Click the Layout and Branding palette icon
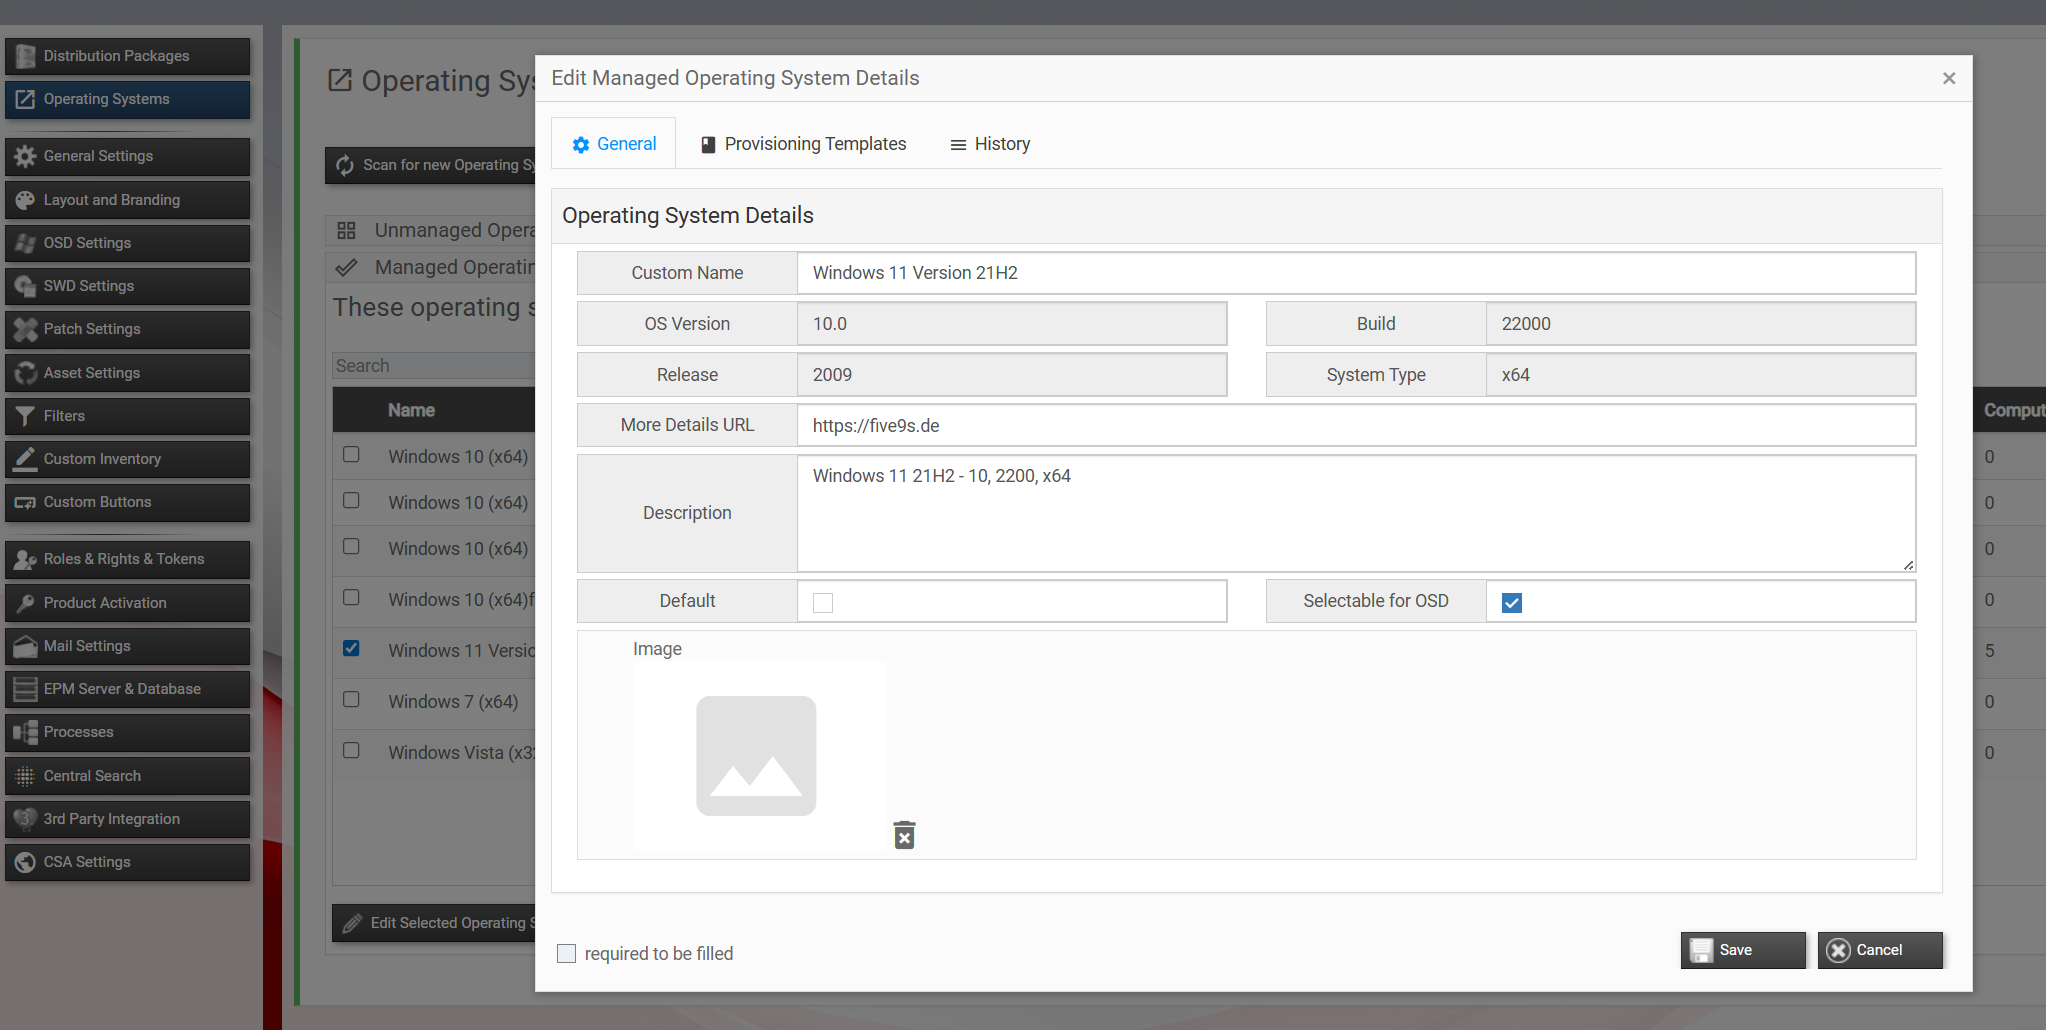 pyautogui.click(x=25, y=200)
